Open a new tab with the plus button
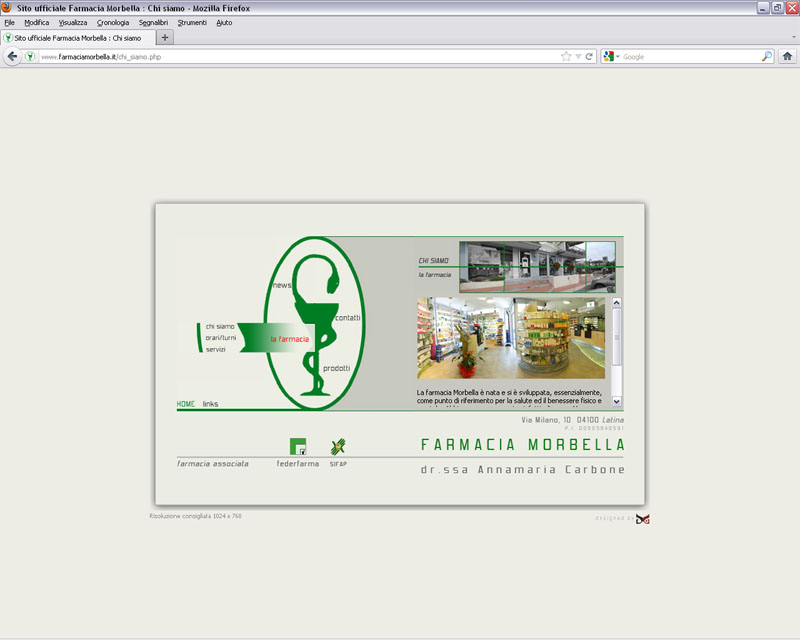 pyautogui.click(x=164, y=37)
